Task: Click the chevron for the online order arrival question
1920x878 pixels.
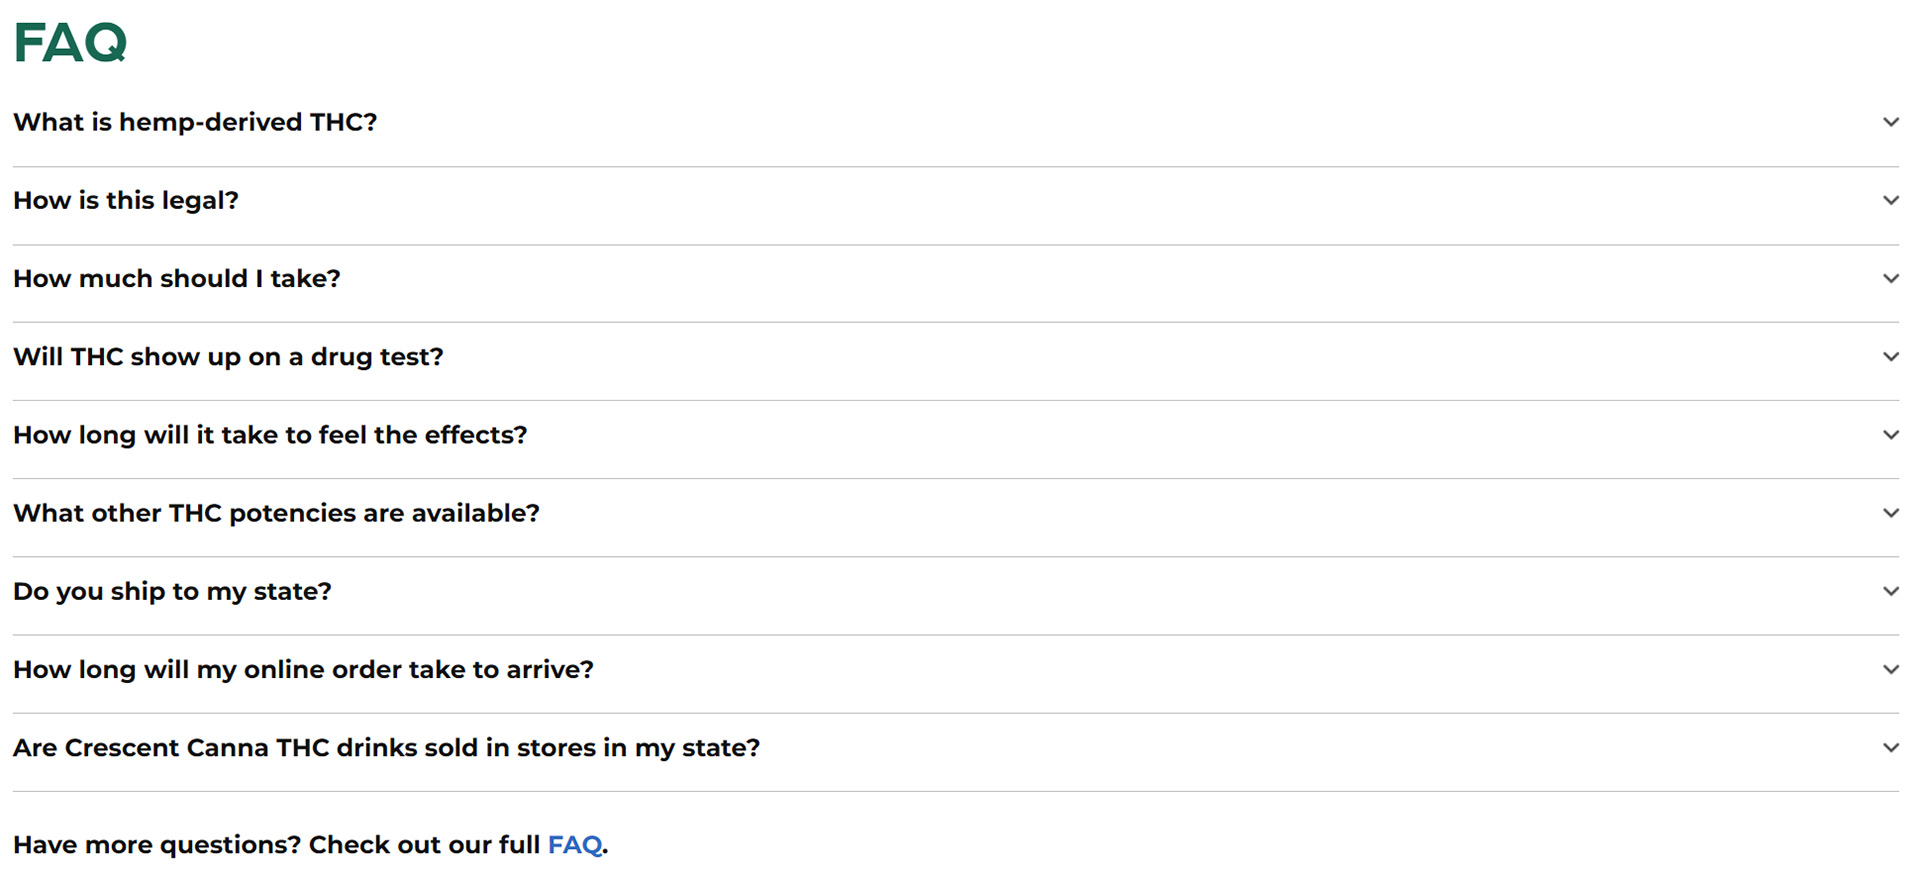Action: coord(1890,669)
